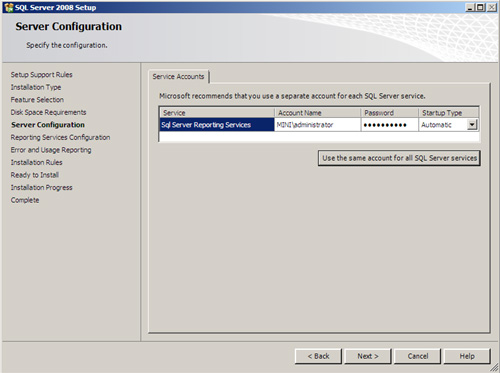500x373 pixels.
Task: Click the Next > button
Action: click(368, 356)
